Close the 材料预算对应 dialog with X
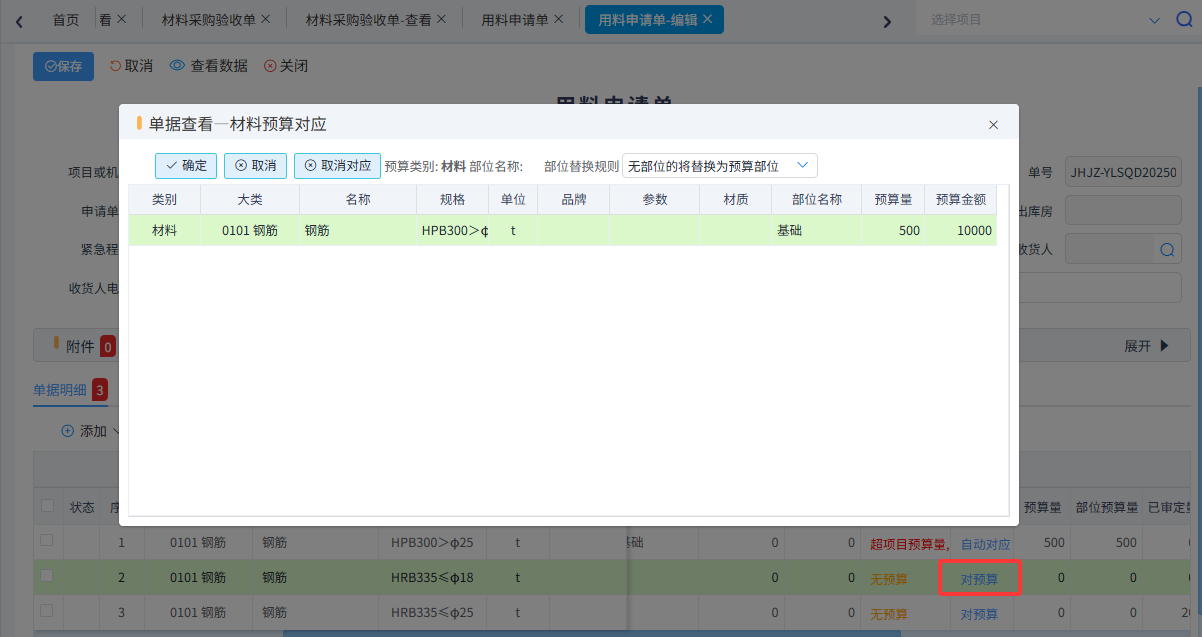 [x=993, y=125]
